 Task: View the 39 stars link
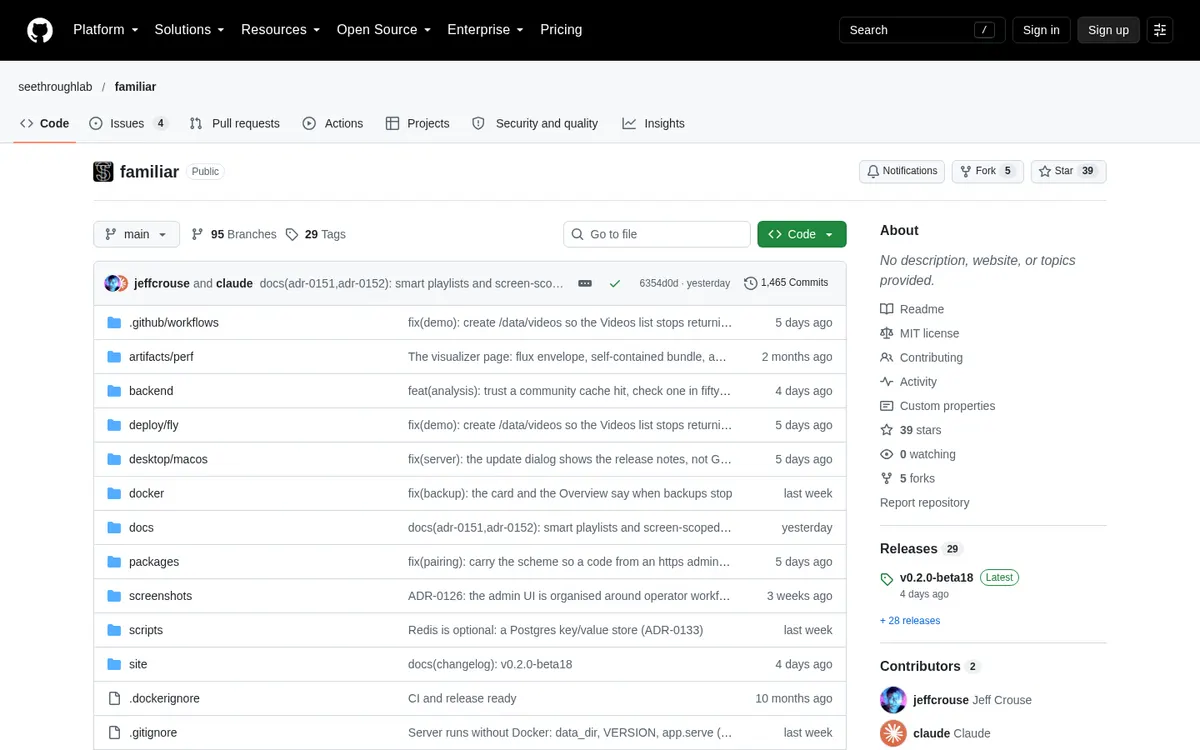click(910, 430)
